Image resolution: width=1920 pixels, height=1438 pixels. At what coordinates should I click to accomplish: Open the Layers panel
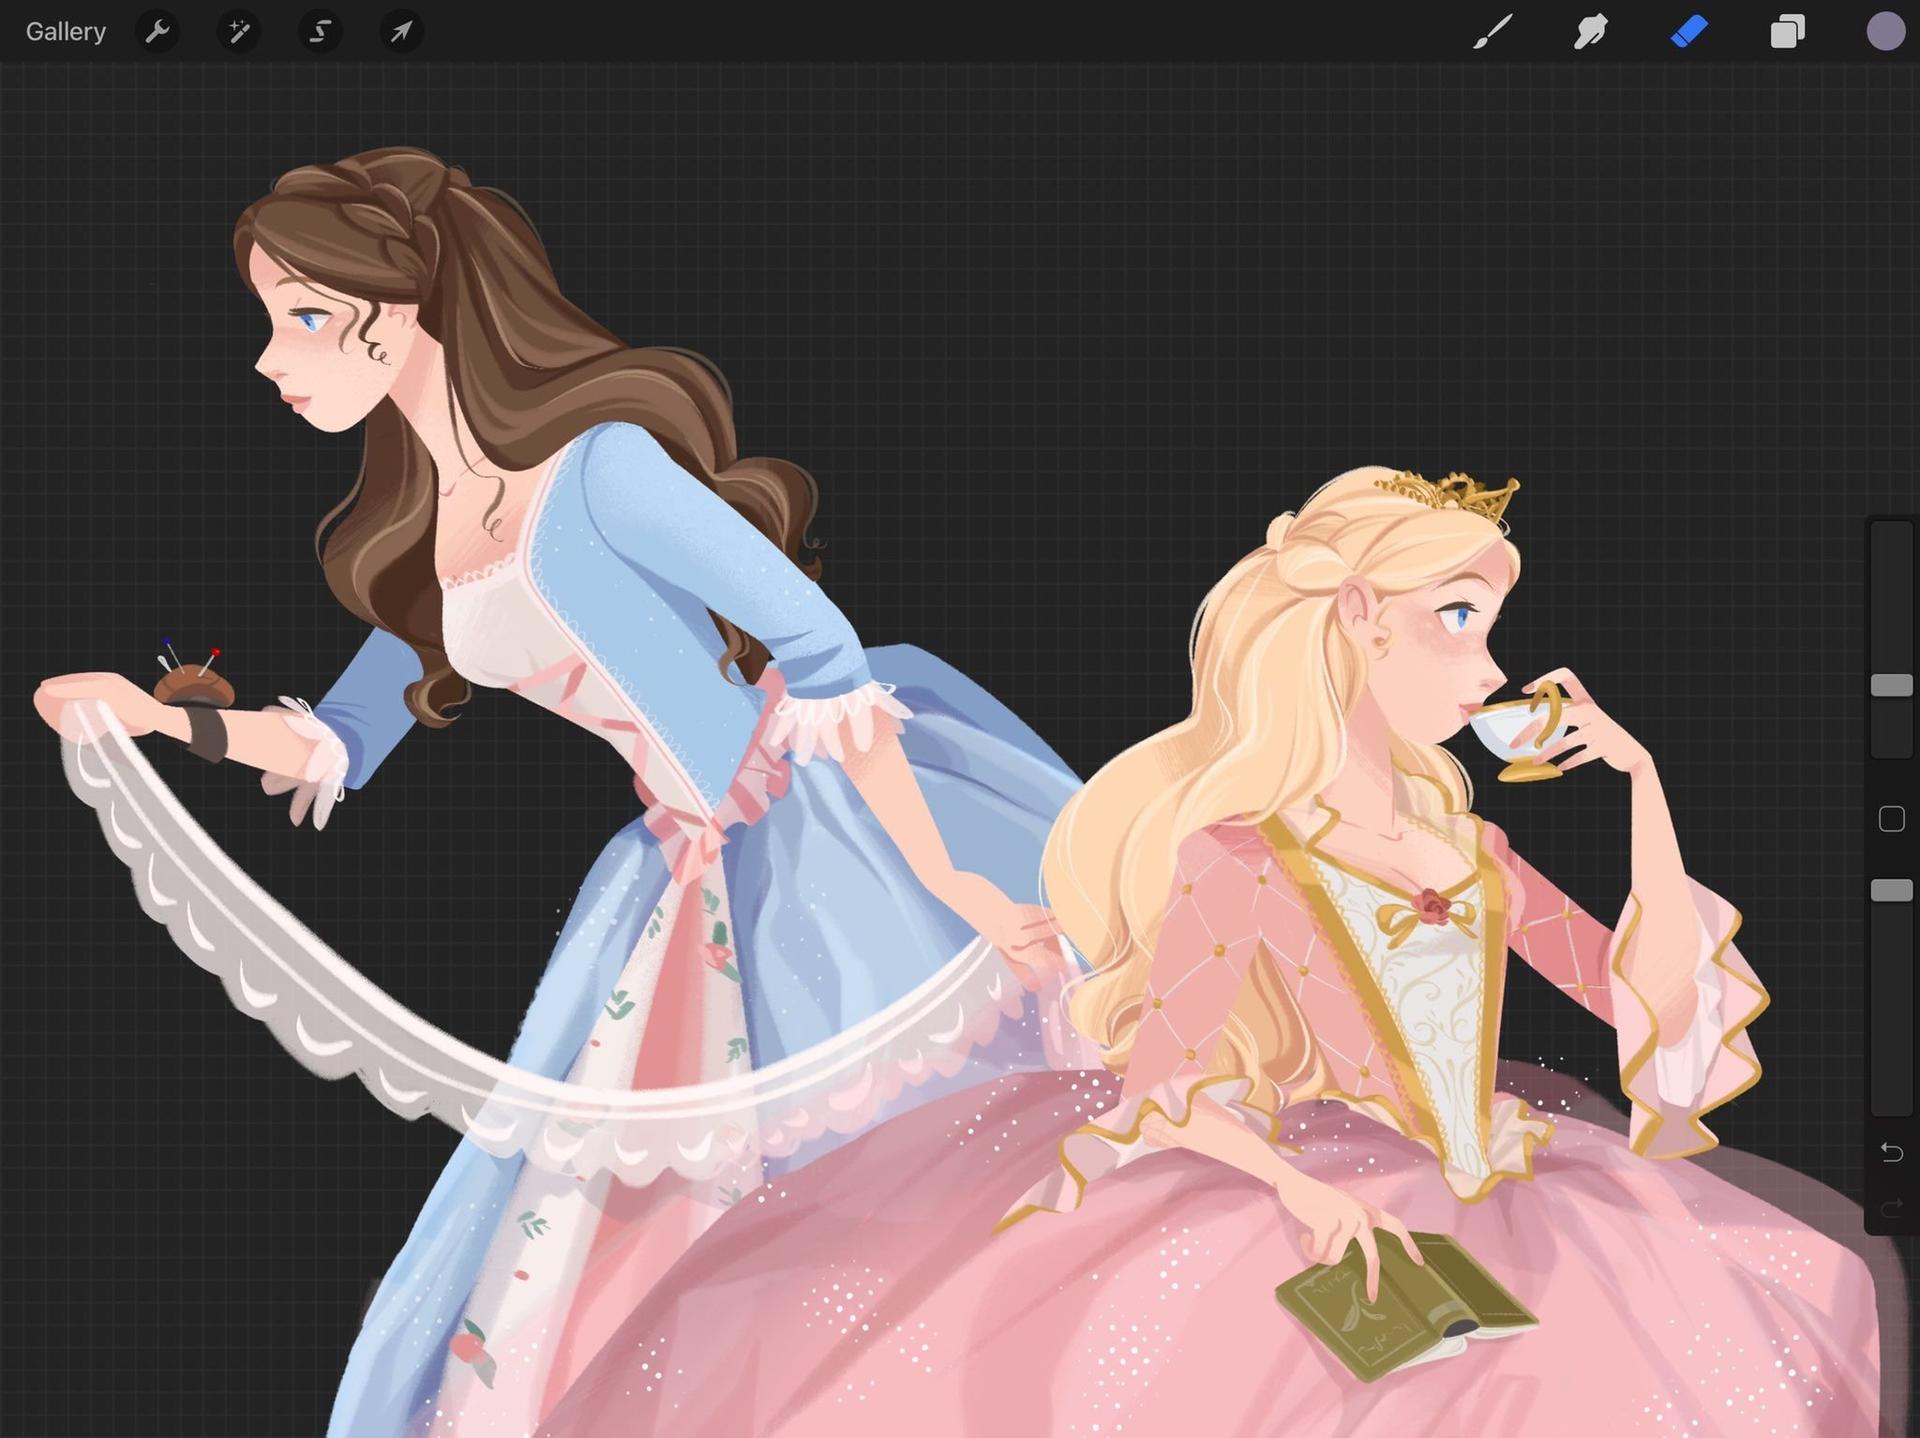point(1787,32)
